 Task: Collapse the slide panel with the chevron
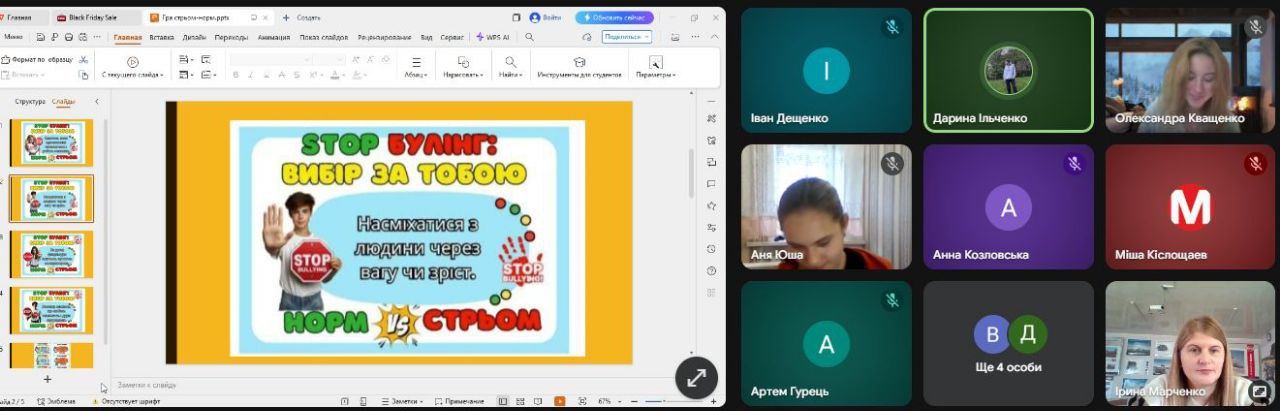pos(97,101)
